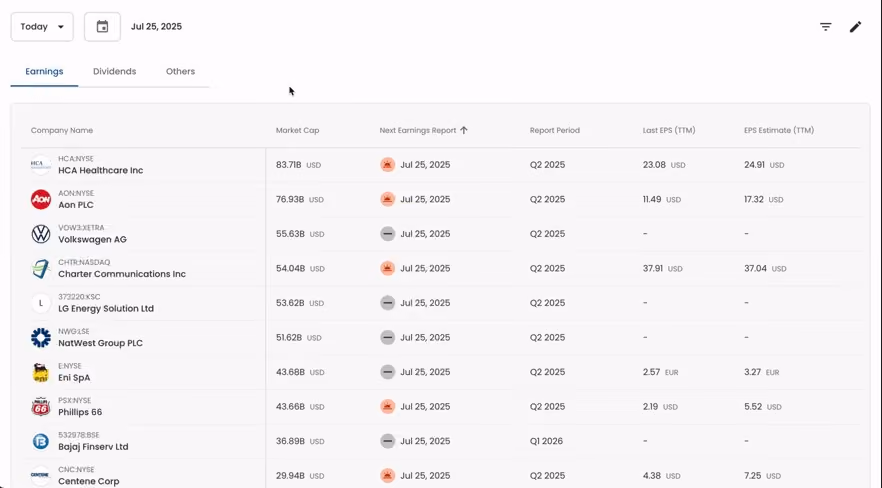Open HCA Healthcare Inc company name
This screenshot has width=882, height=488.
[x=101, y=170]
